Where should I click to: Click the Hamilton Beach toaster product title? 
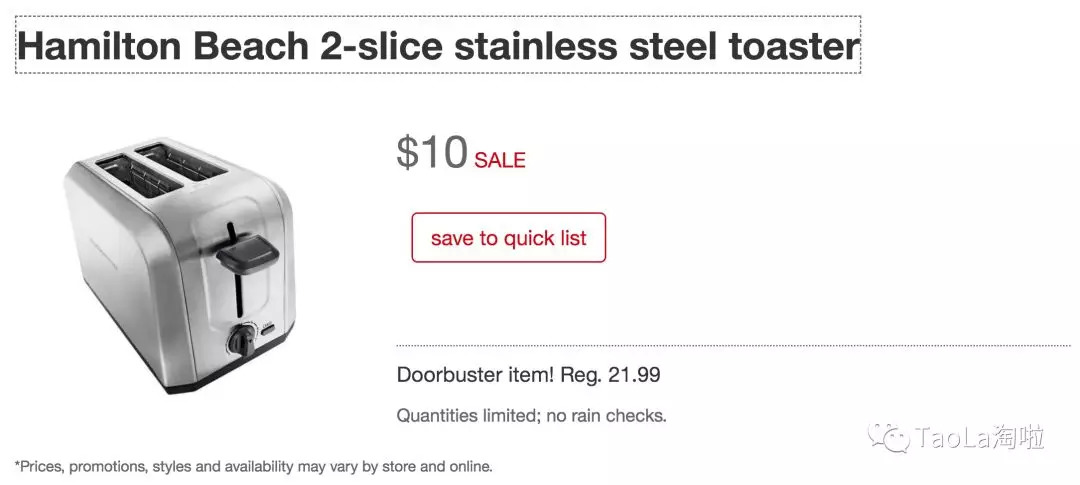click(x=438, y=46)
